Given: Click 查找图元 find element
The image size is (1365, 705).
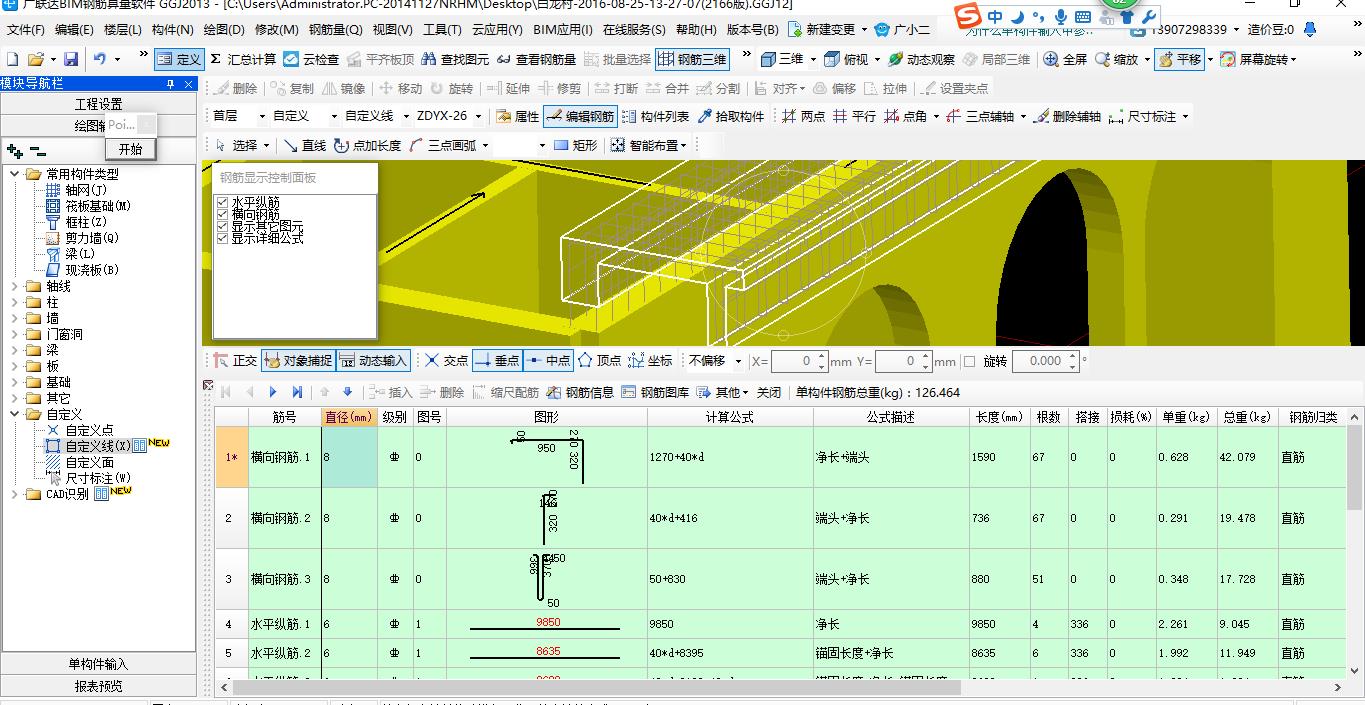Looking at the screenshot, I should (x=455, y=59).
